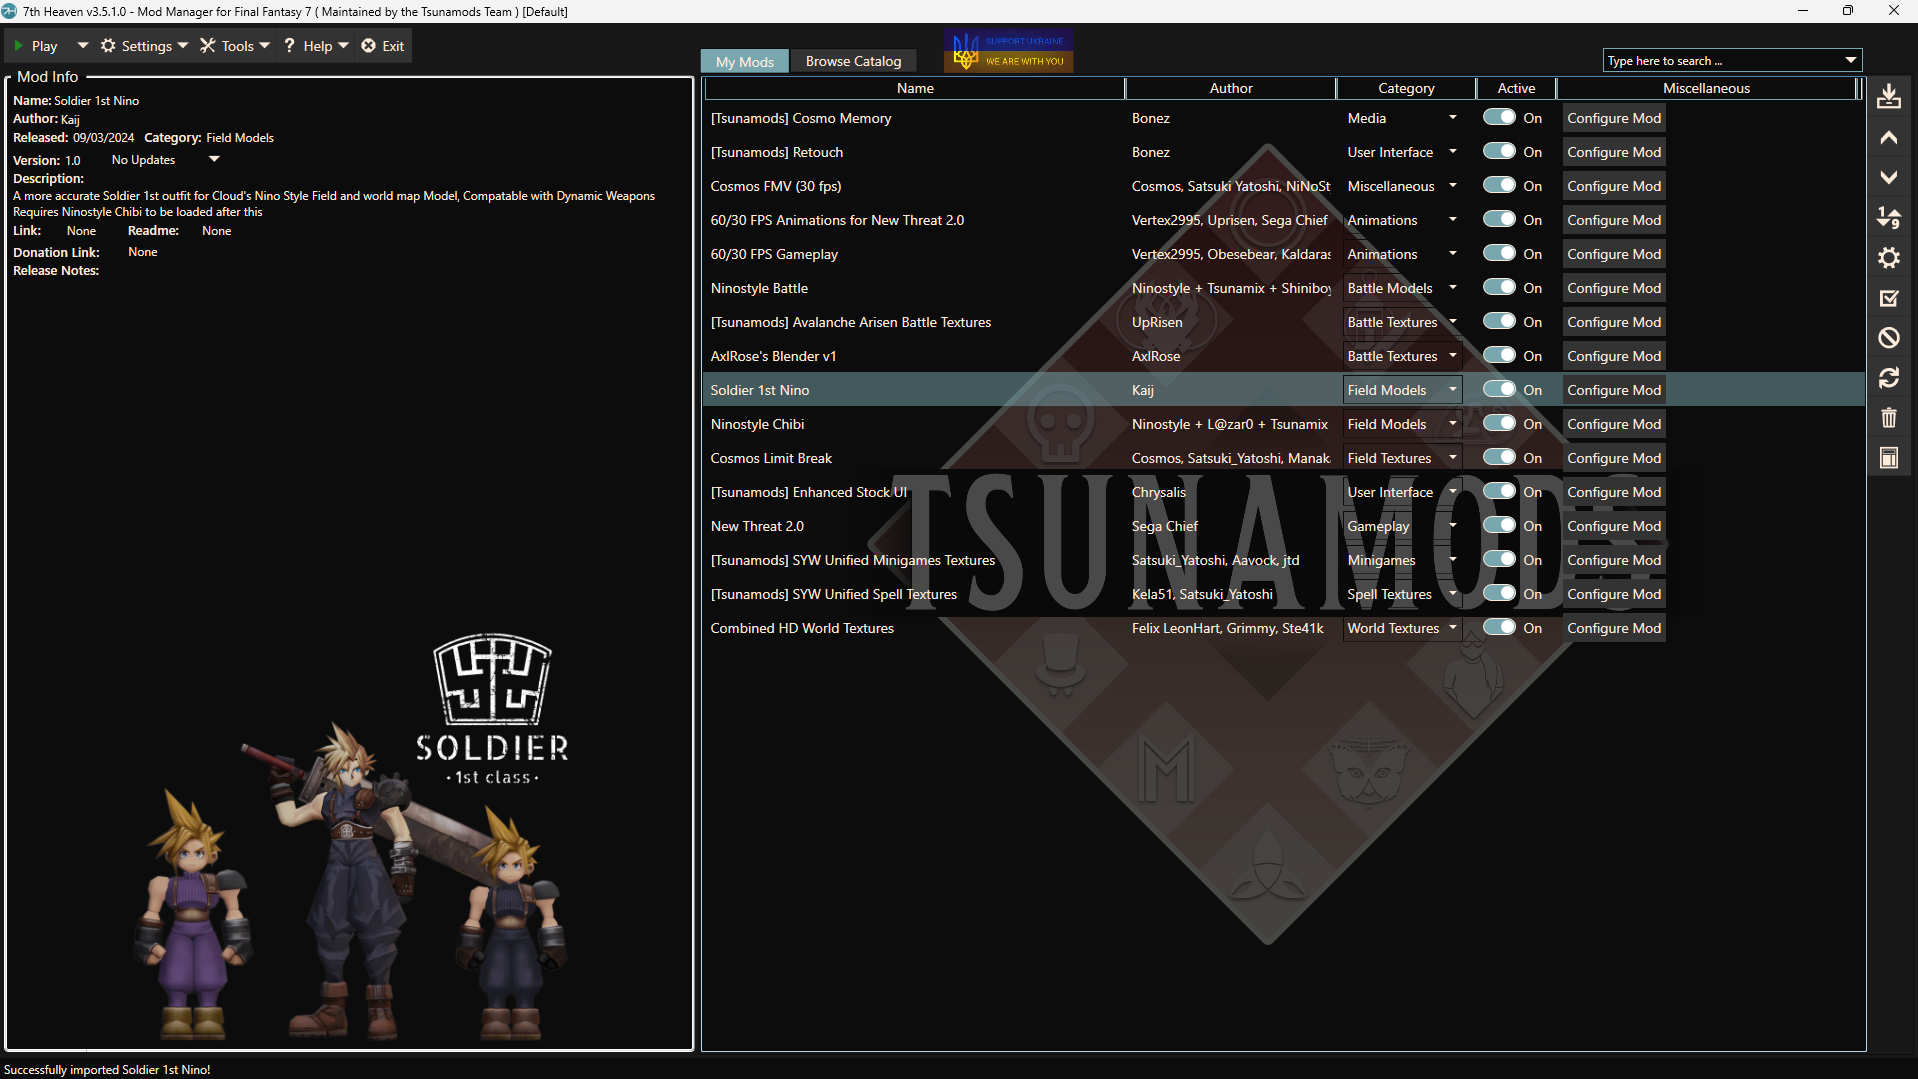Click Configure Mod for Soldier 1st Nino

1613,390
